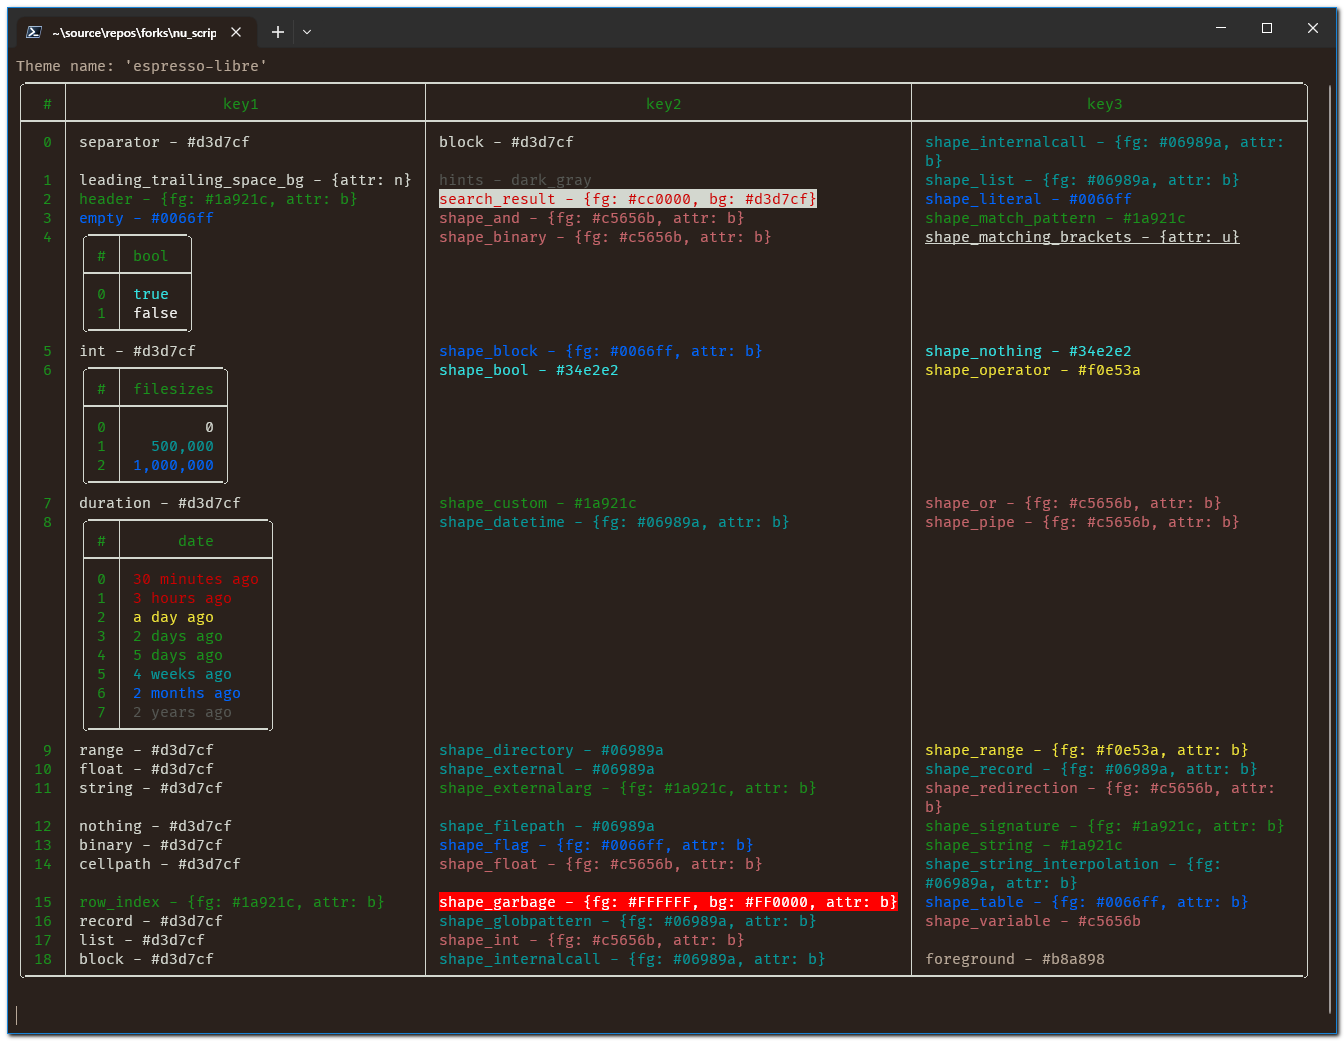This screenshot has height=1041, width=1344.
Task: Click 'shape_directory - #06989a' text
Action: point(551,750)
